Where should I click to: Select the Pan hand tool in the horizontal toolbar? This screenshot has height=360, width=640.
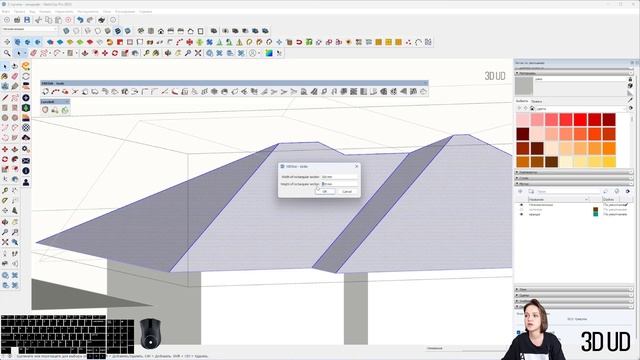point(178,53)
